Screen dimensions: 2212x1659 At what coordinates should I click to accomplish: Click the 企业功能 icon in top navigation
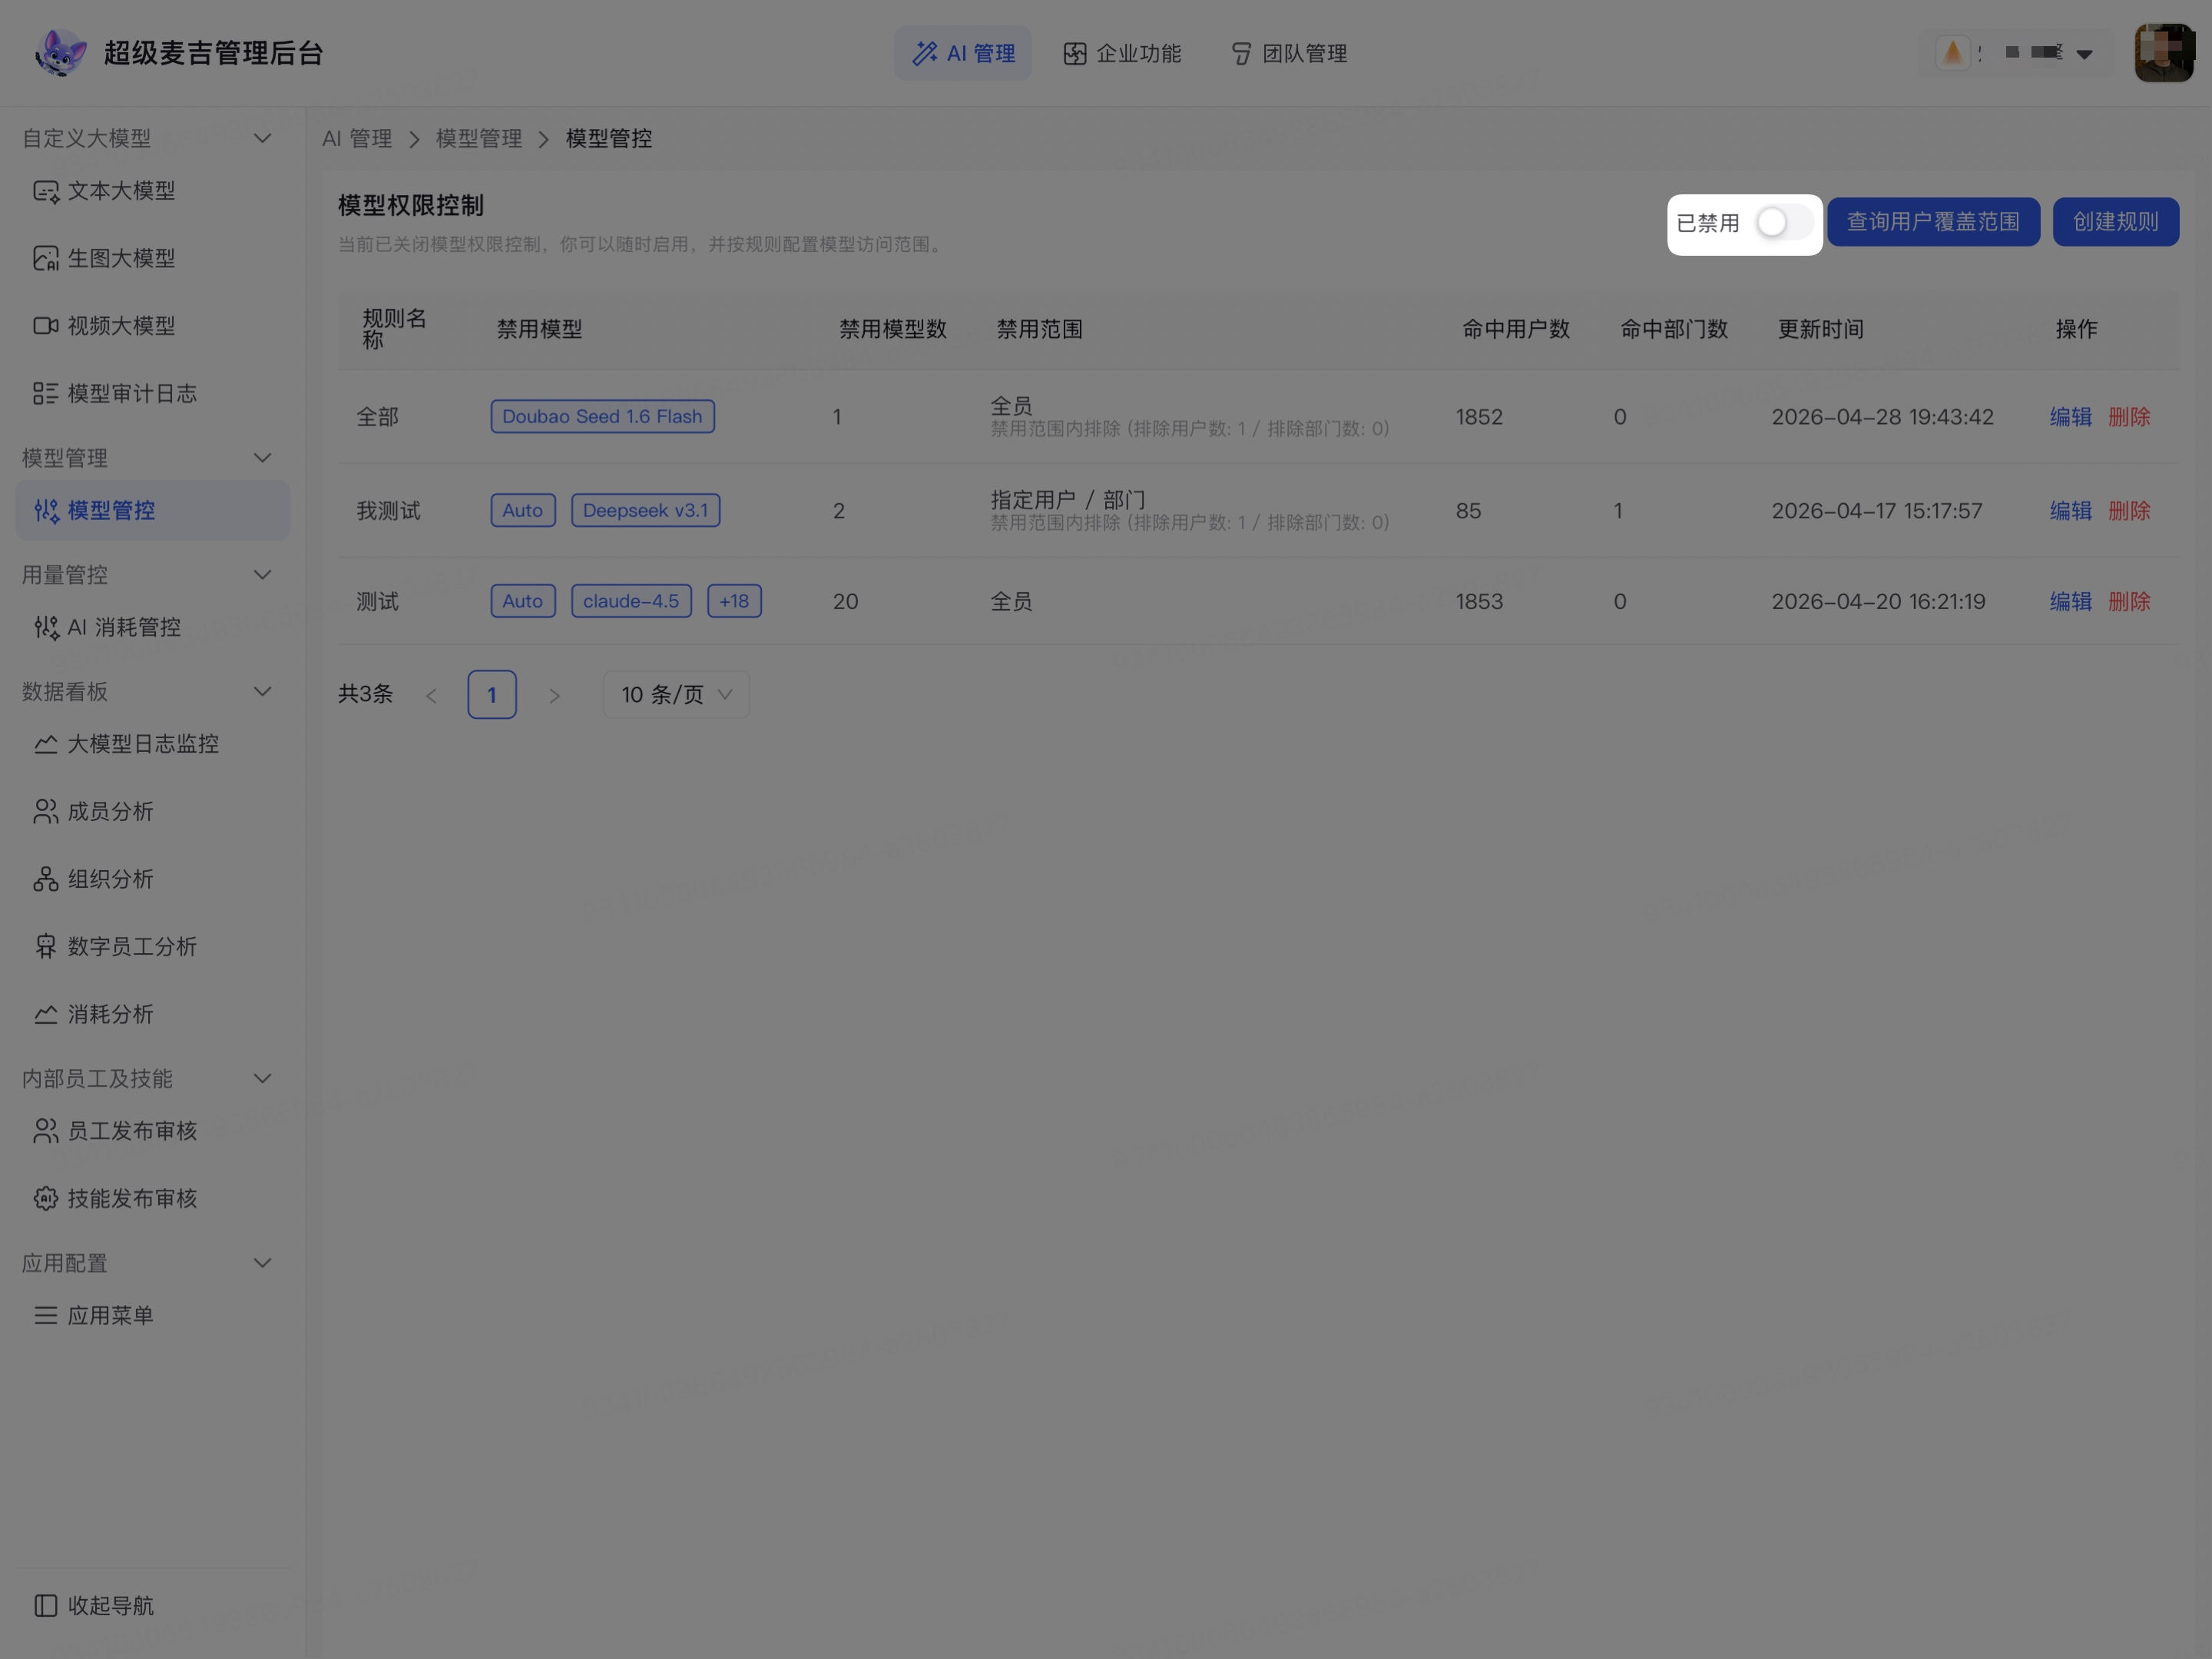tap(1075, 53)
